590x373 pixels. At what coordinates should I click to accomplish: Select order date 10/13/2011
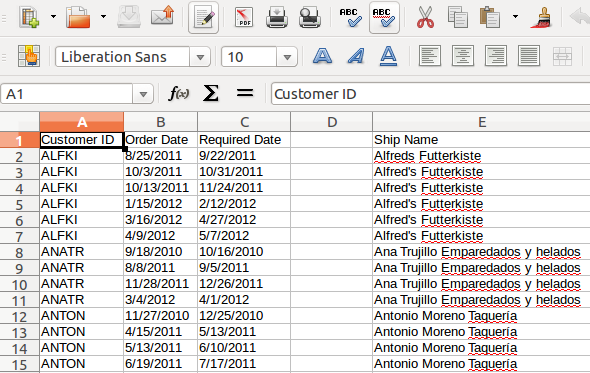(161, 188)
